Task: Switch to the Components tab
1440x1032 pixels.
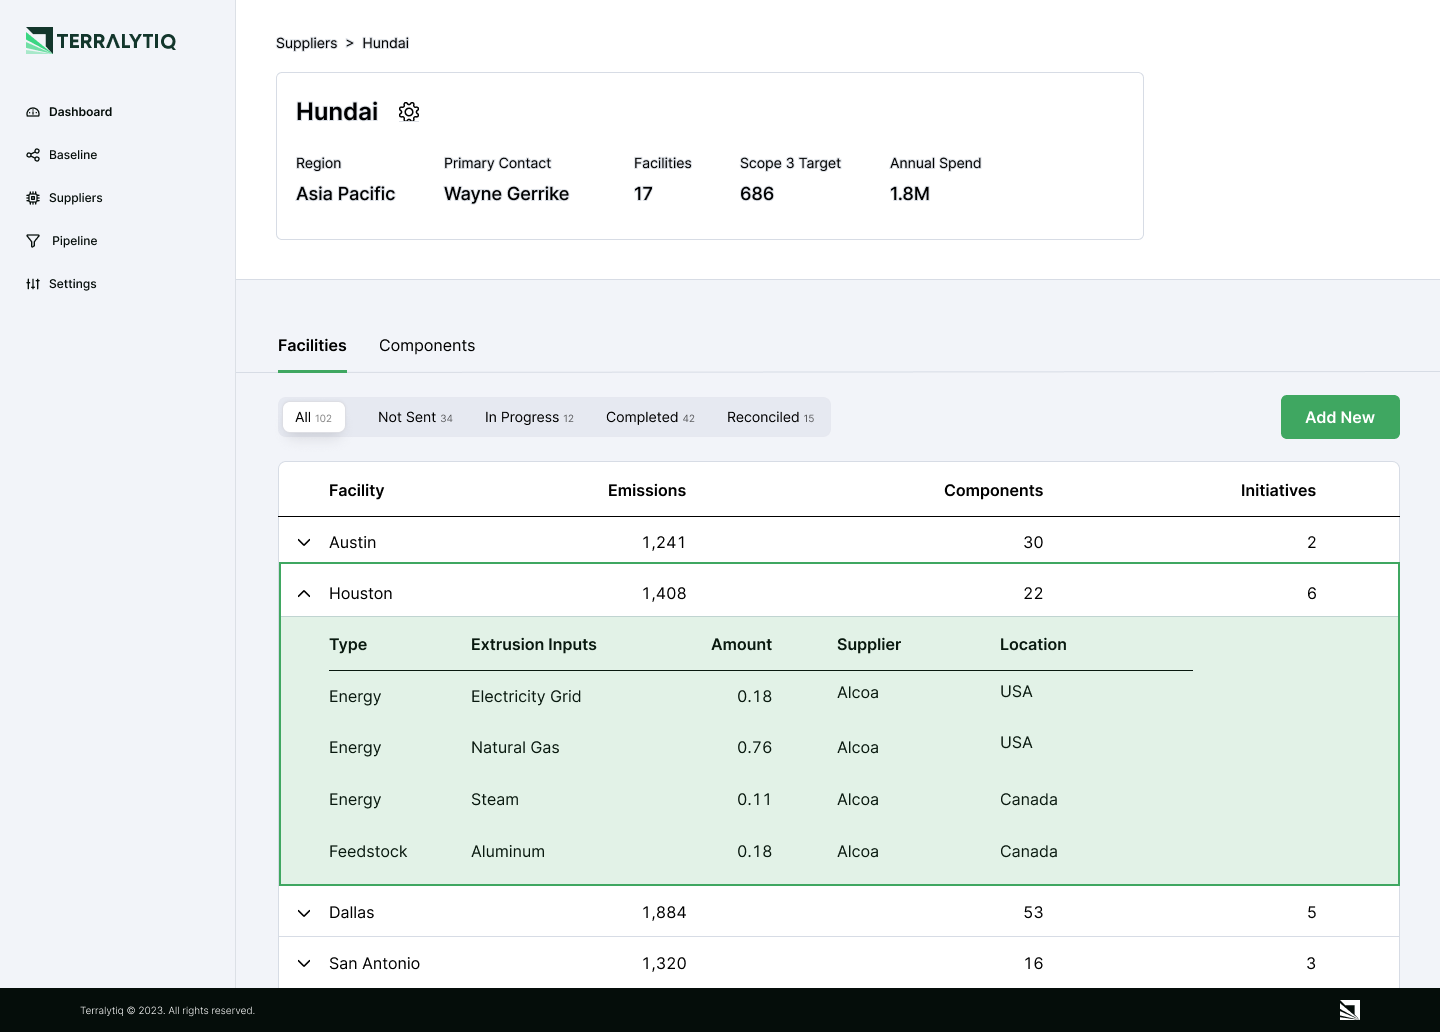Action: click(427, 345)
